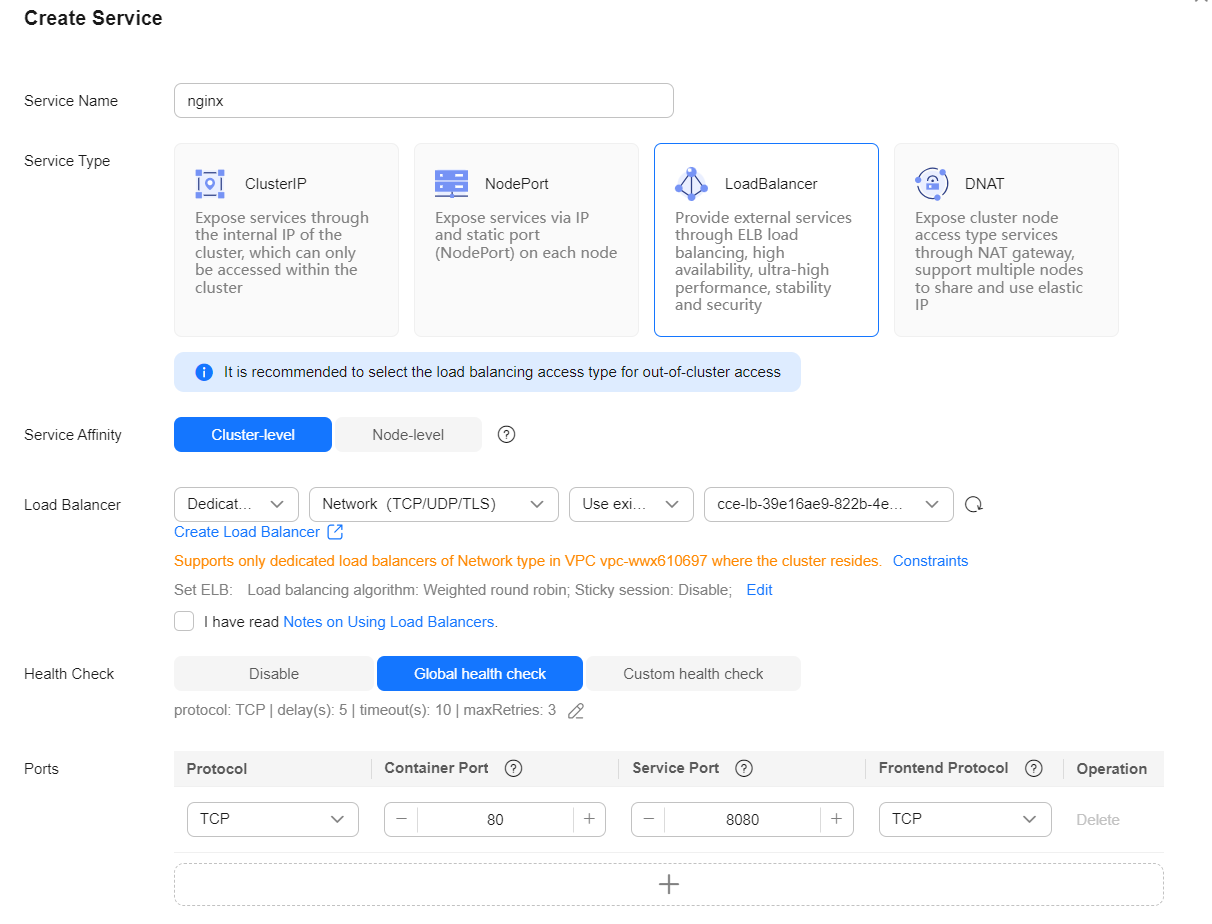Click the load balancing recommendation banner text
This screenshot has height=924, width=1212.
[502, 372]
